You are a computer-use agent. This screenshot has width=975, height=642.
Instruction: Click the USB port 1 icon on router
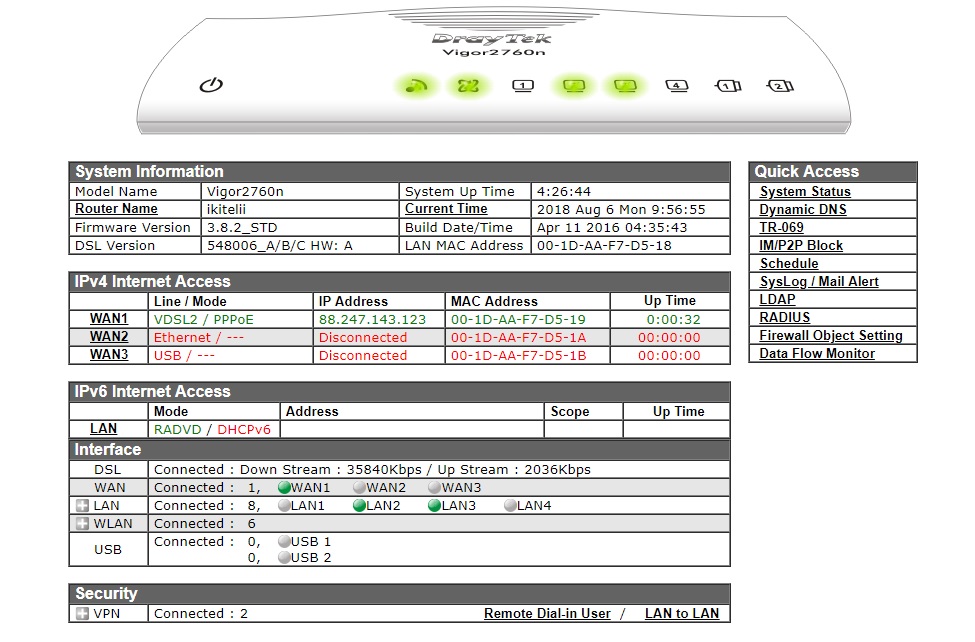(x=728, y=86)
